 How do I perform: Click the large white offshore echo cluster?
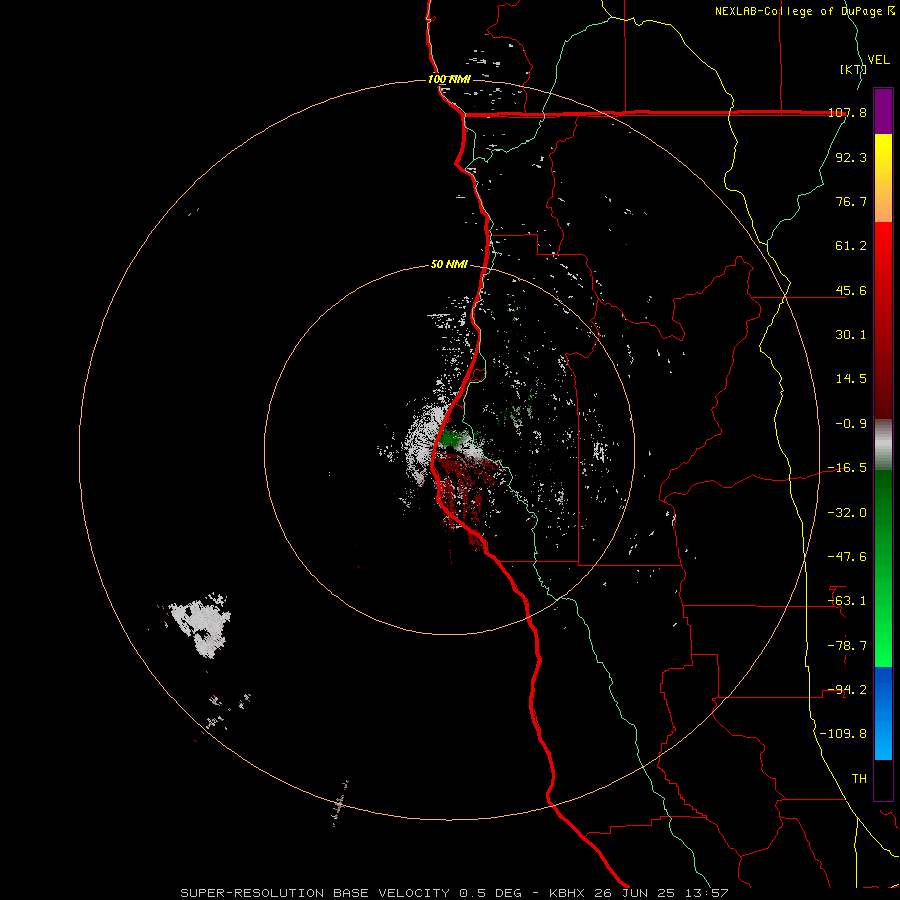point(200,624)
